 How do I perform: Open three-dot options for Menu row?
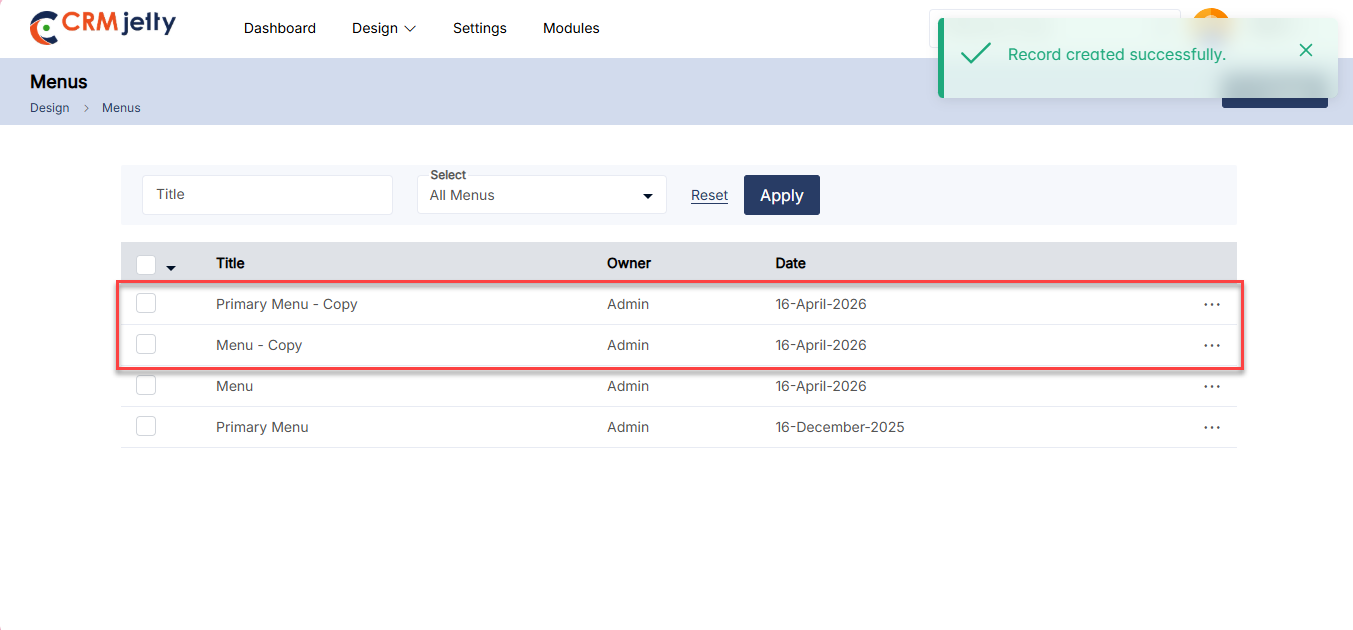[x=1211, y=386]
